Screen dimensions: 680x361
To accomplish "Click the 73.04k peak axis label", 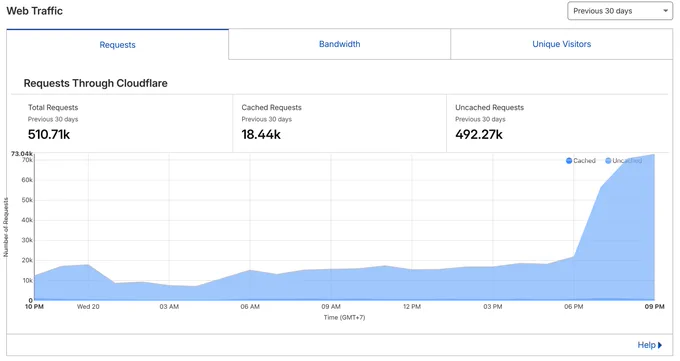I will (x=22, y=154).
